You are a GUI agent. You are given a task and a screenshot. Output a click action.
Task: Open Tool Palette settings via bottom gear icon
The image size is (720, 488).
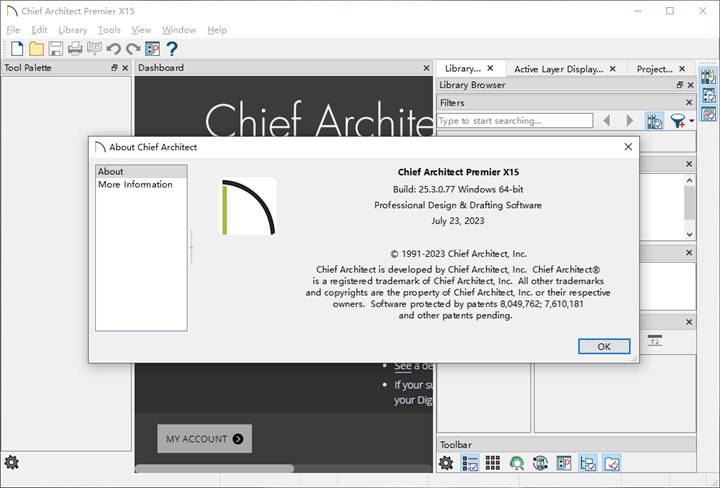click(x=11, y=462)
